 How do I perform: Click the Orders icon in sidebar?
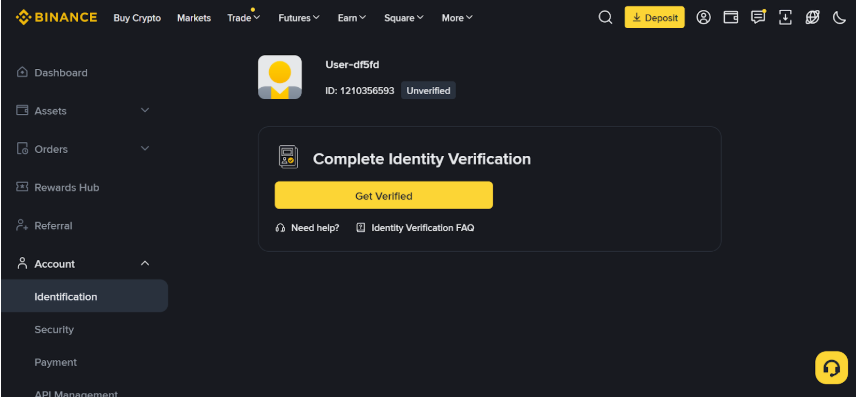point(22,149)
